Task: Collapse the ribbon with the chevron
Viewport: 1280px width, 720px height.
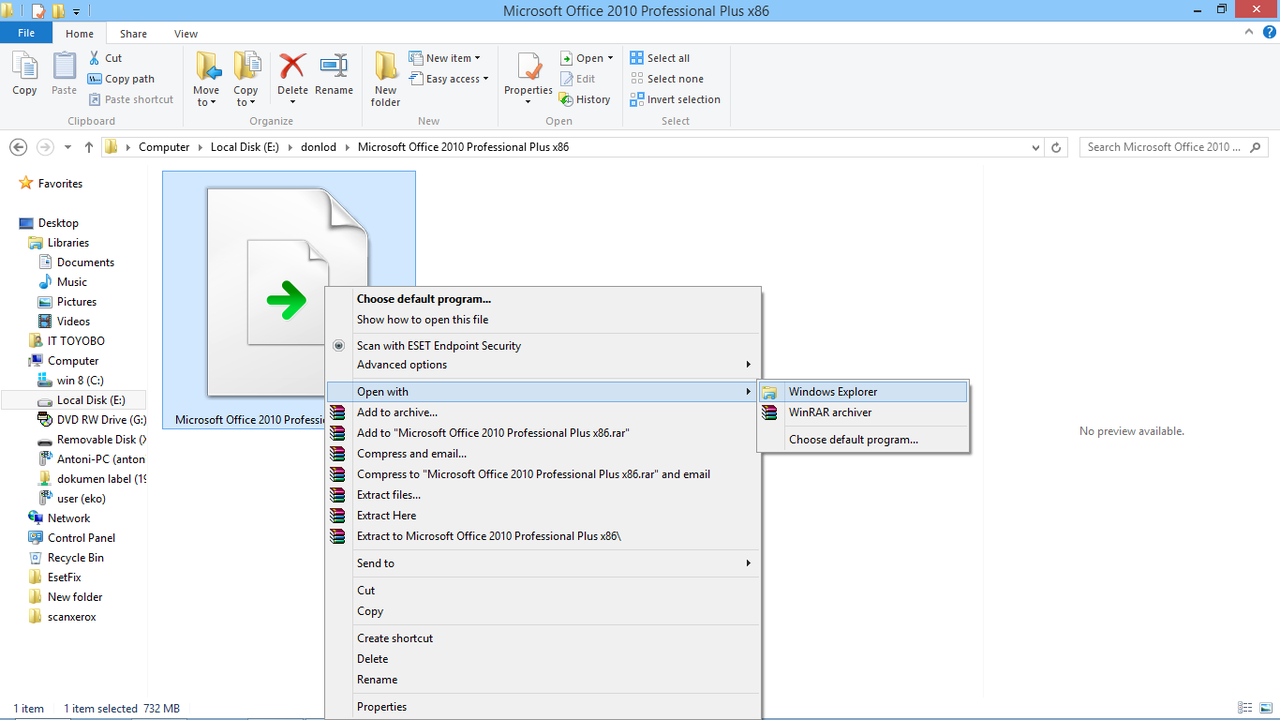Action: click(1248, 33)
